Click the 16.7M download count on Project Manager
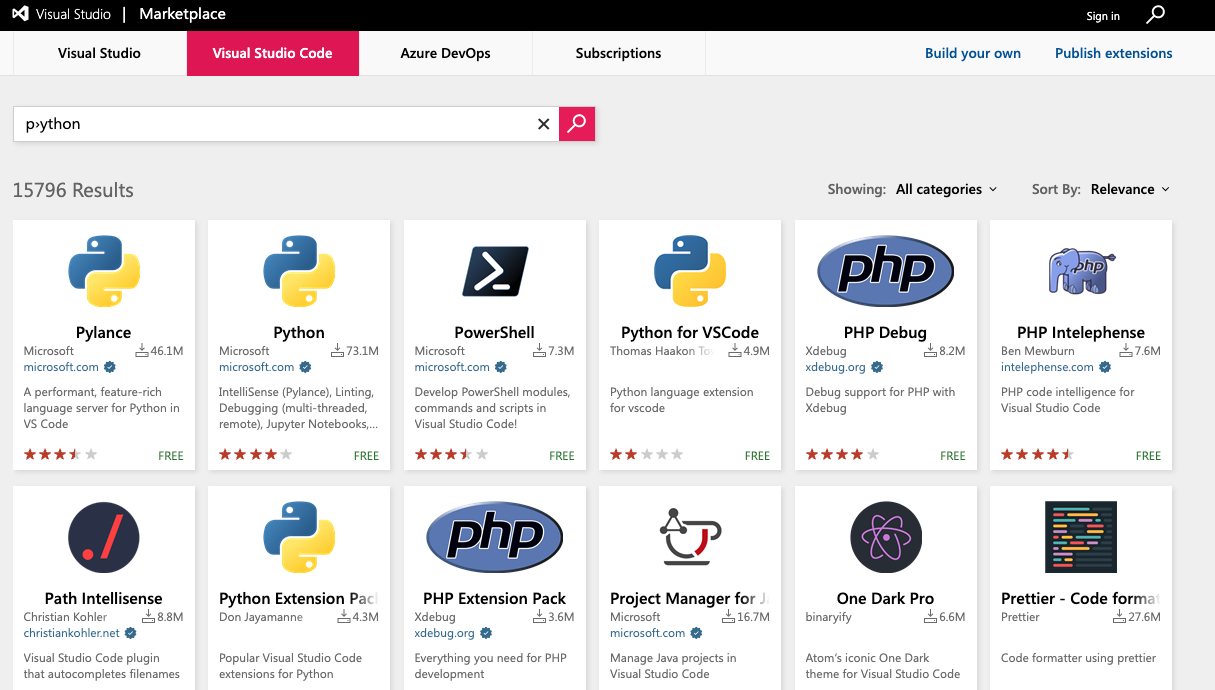1215x690 pixels. (752, 617)
